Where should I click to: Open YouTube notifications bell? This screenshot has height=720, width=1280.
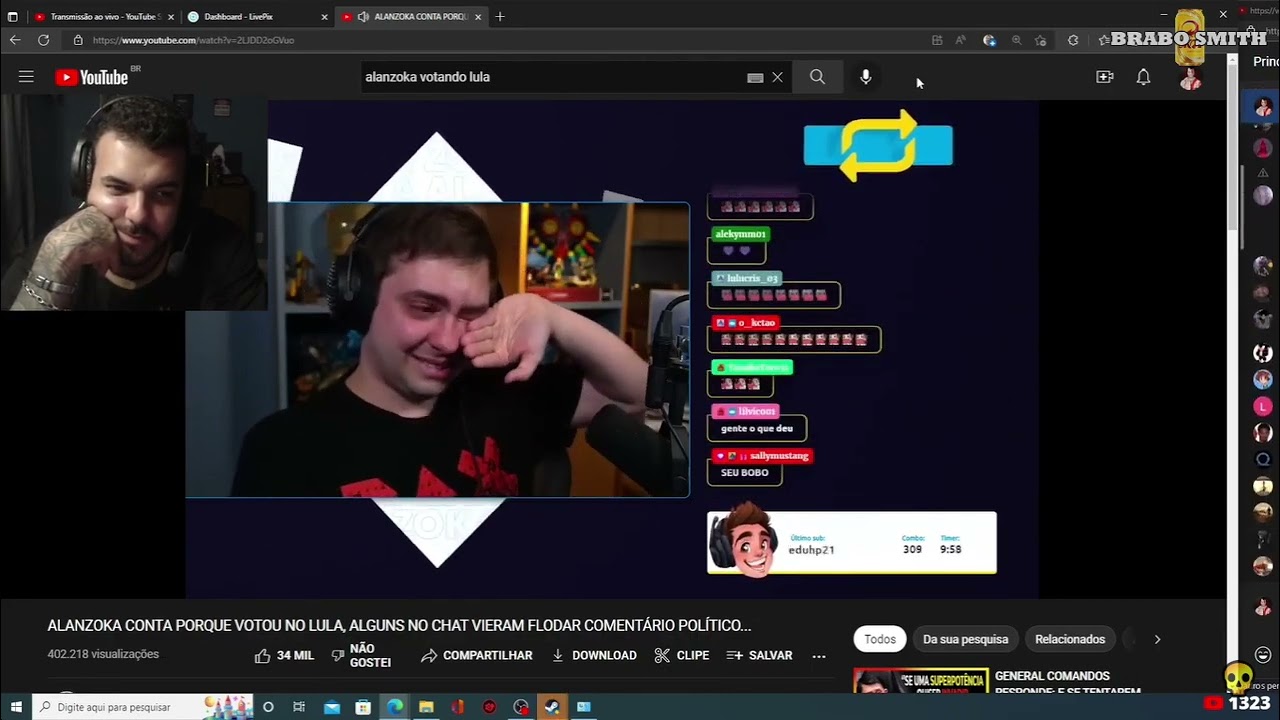click(x=1143, y=77)
